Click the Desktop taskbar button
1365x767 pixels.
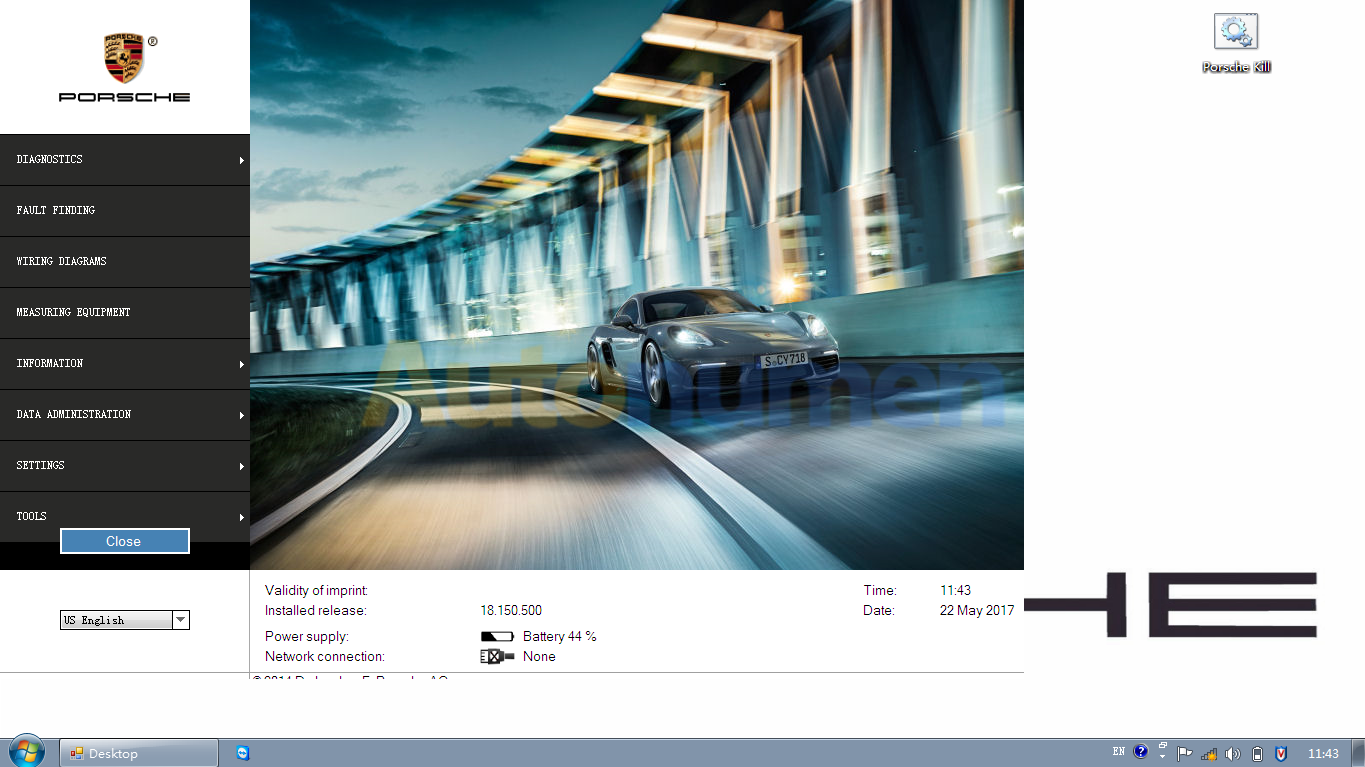click(x=139, y=753)
